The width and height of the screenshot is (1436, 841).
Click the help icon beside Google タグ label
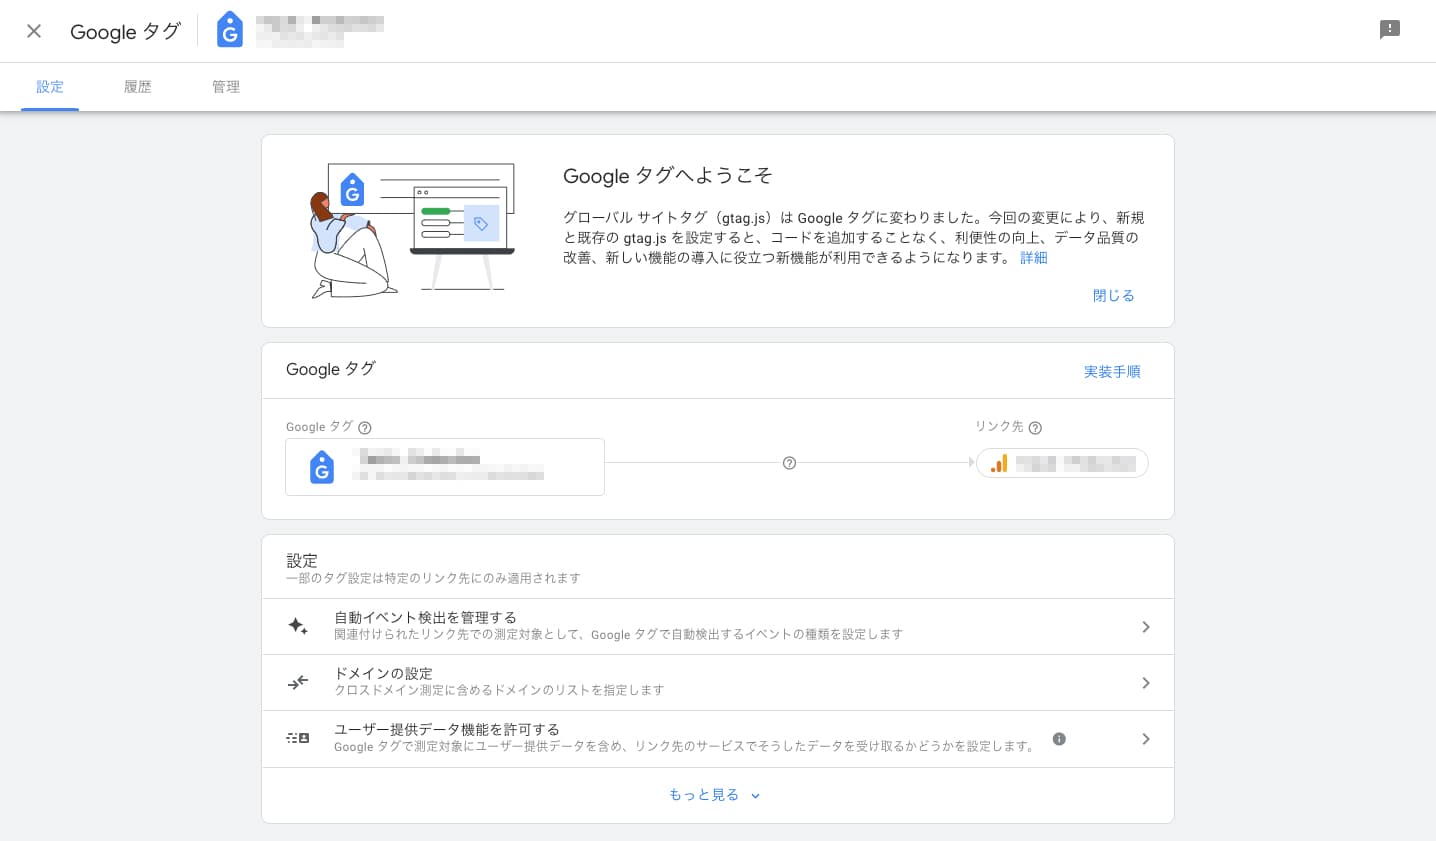click(x=364, y=427)
